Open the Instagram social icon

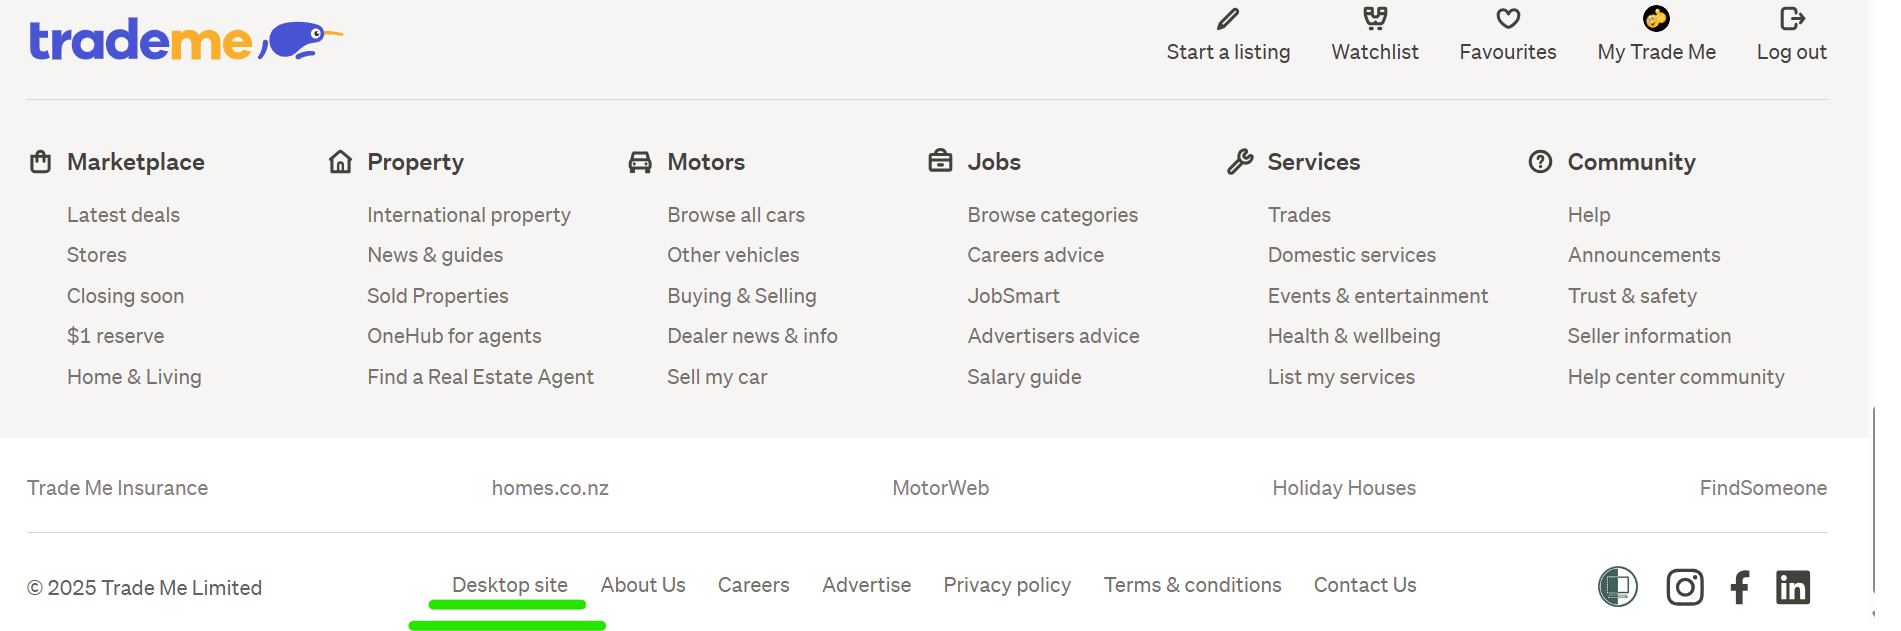[x=1685, y=587]
